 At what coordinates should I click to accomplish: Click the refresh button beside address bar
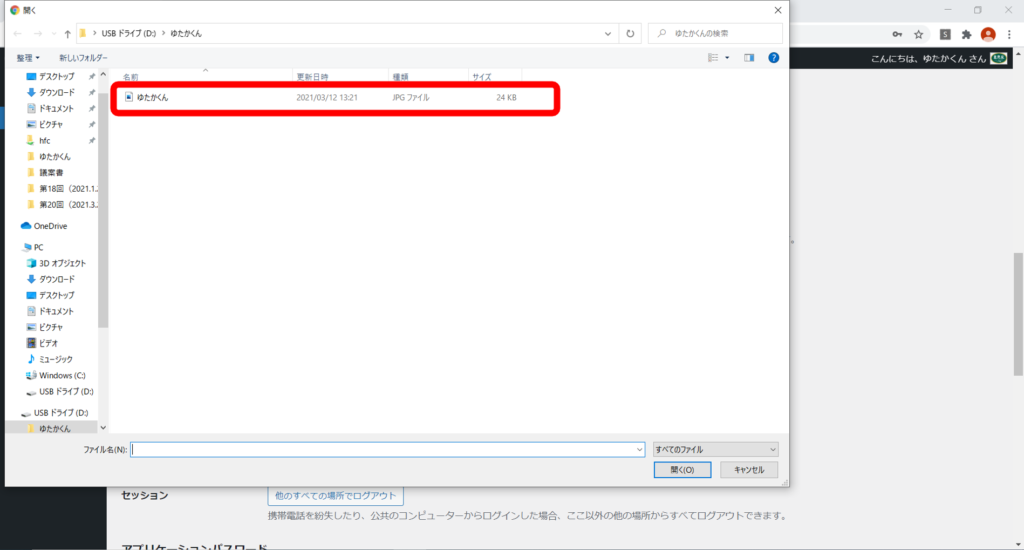coord(631,33)
